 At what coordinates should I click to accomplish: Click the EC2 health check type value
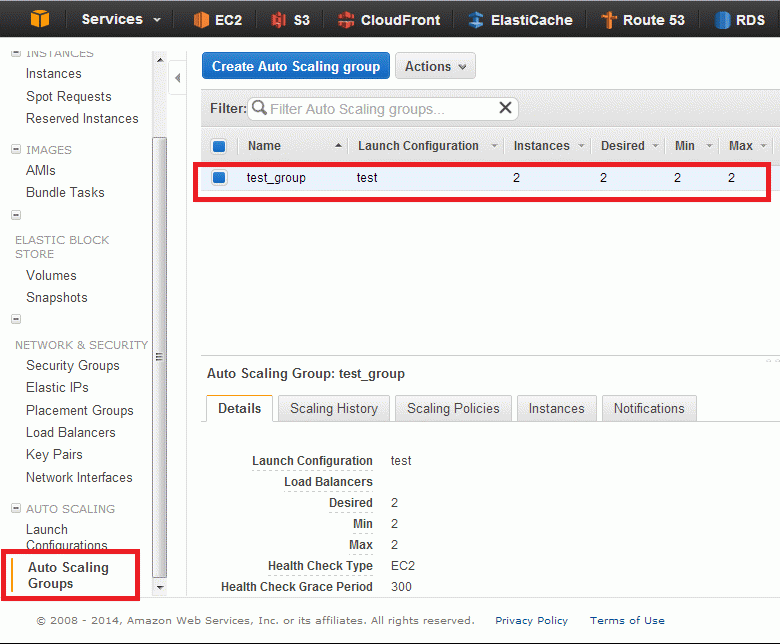(x=403, y=566)
